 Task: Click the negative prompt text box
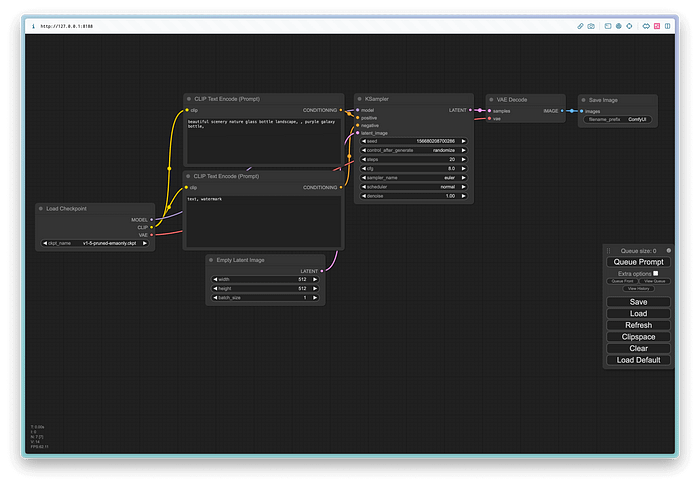(263, 221)
